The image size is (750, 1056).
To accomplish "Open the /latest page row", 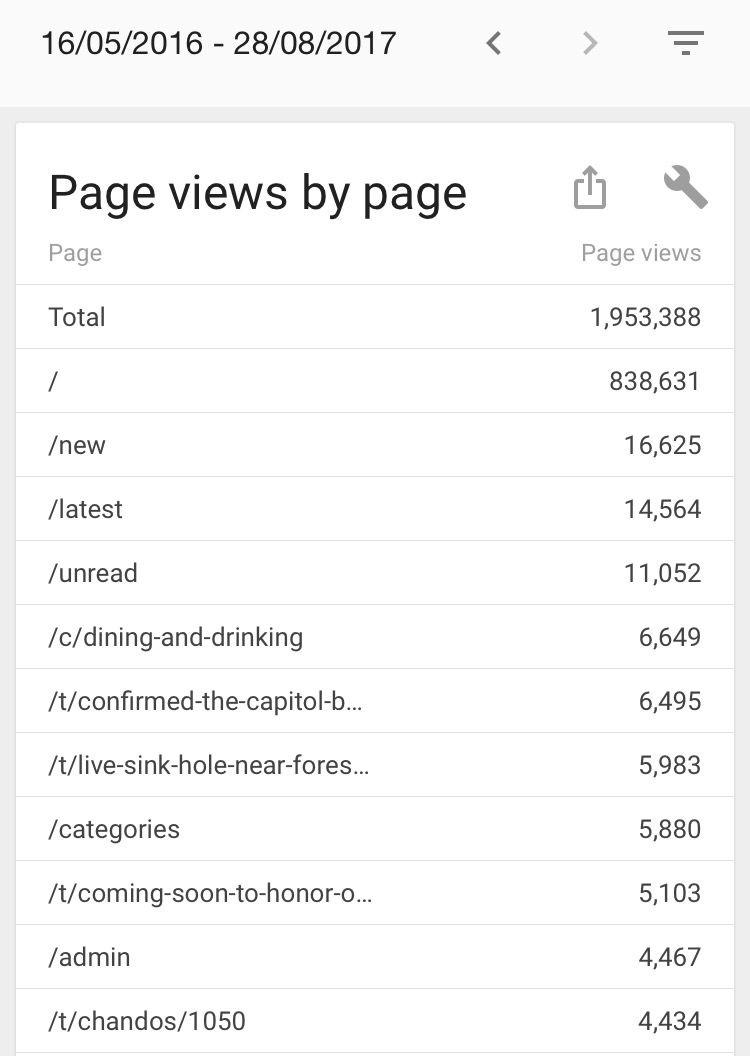I will click(x=374, y=509).
